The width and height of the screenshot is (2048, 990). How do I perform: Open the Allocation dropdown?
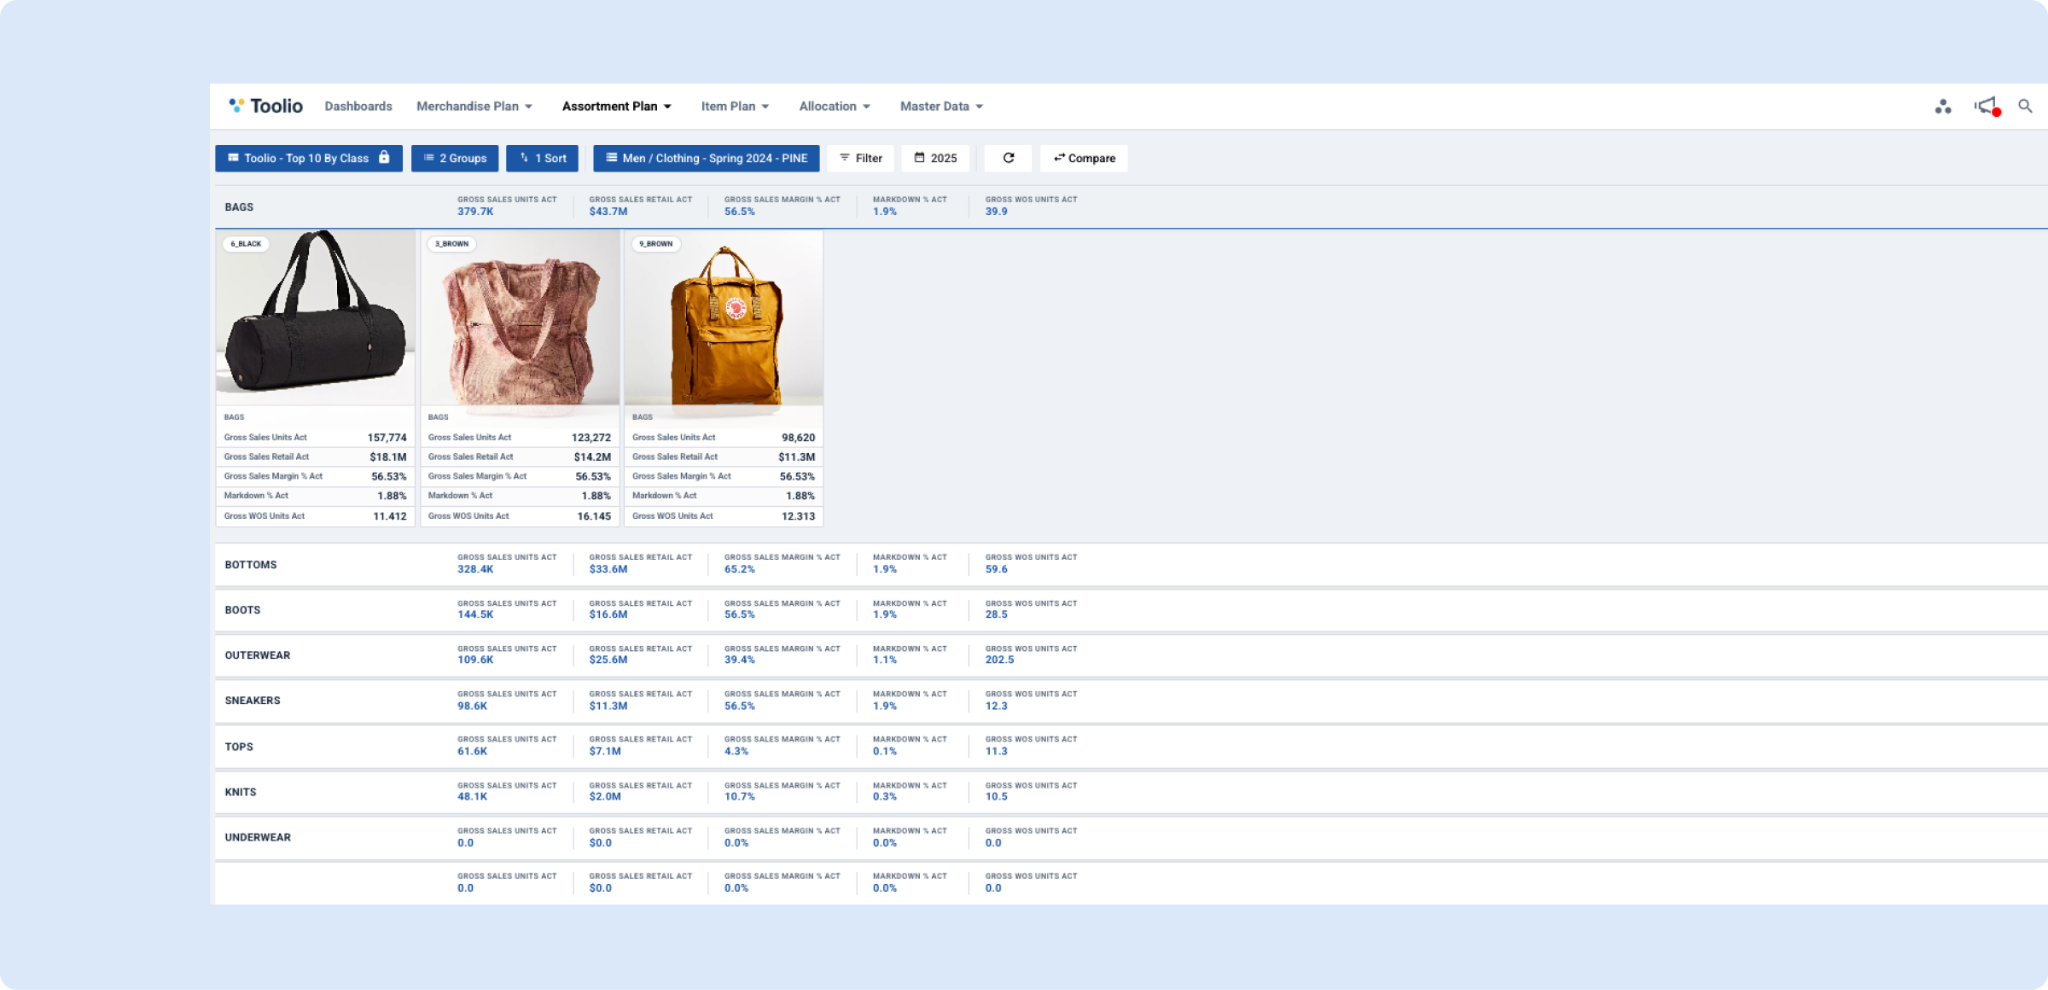coord(834,106)
